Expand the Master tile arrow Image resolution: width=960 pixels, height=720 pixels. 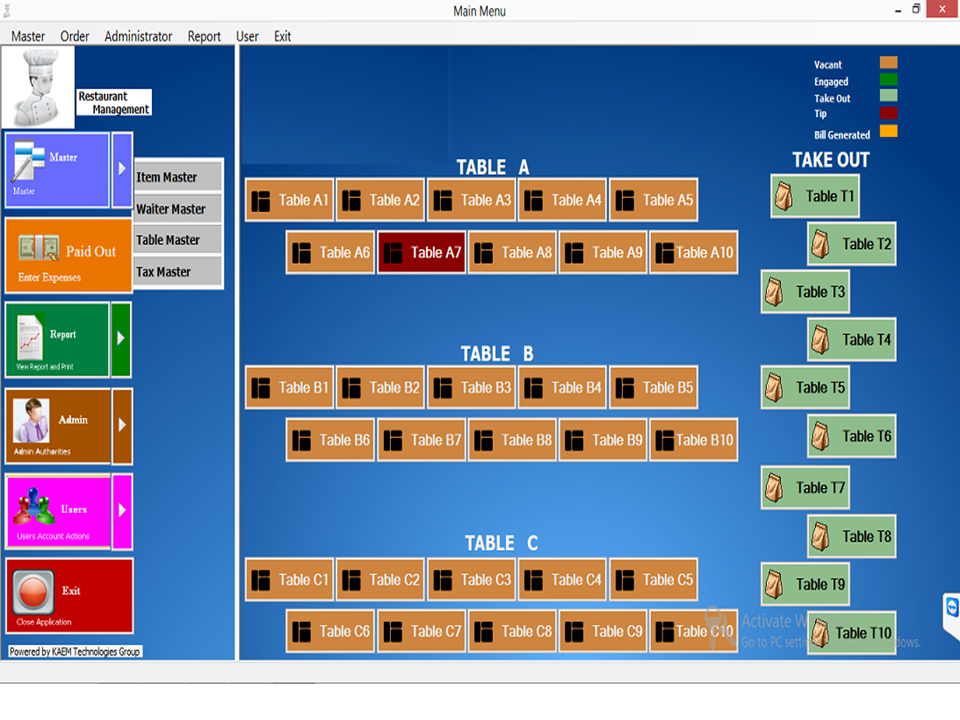[122, 170]
